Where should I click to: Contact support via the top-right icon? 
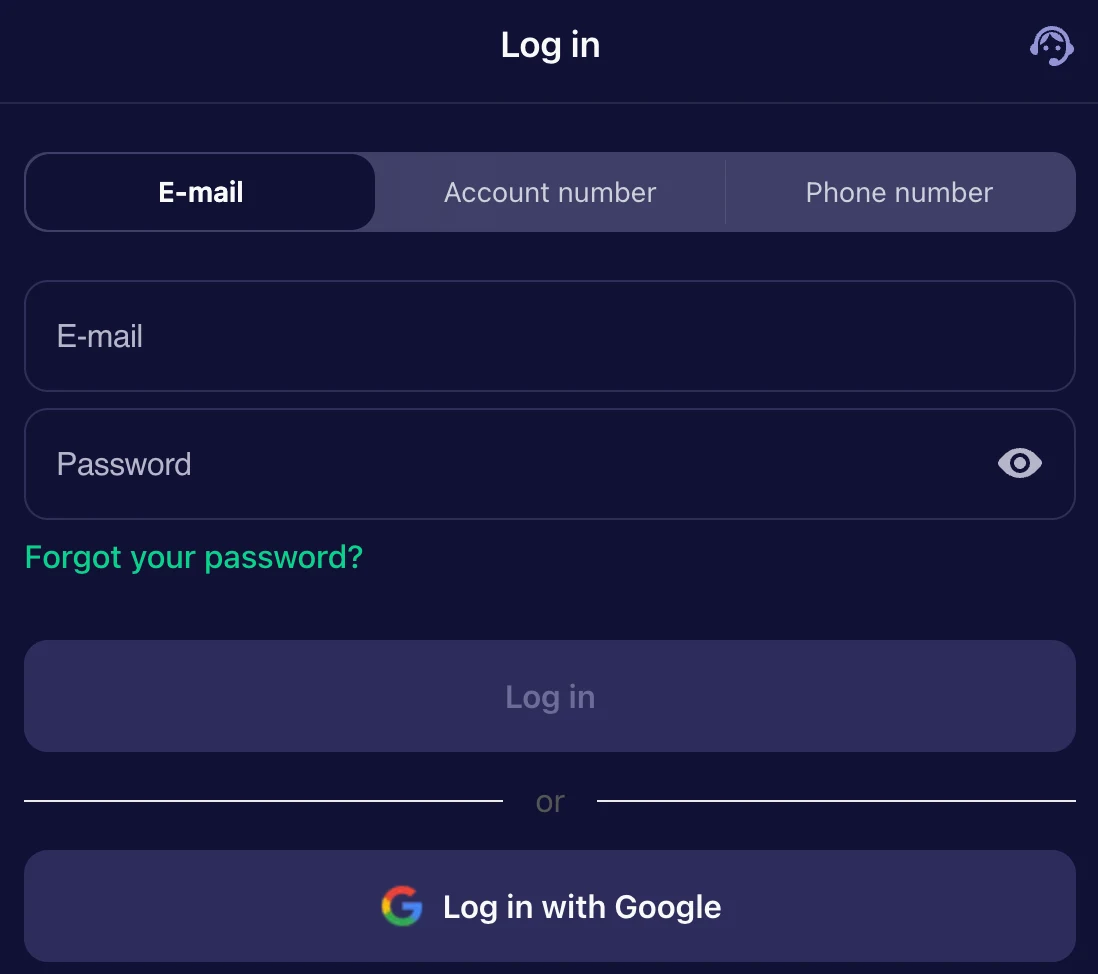point(1051,45)
